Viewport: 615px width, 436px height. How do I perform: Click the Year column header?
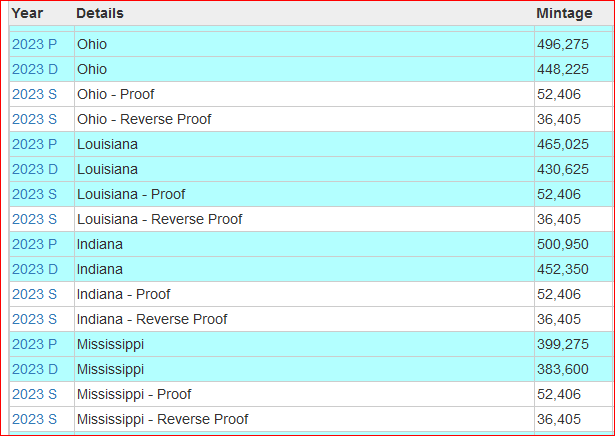pos(28,13)
